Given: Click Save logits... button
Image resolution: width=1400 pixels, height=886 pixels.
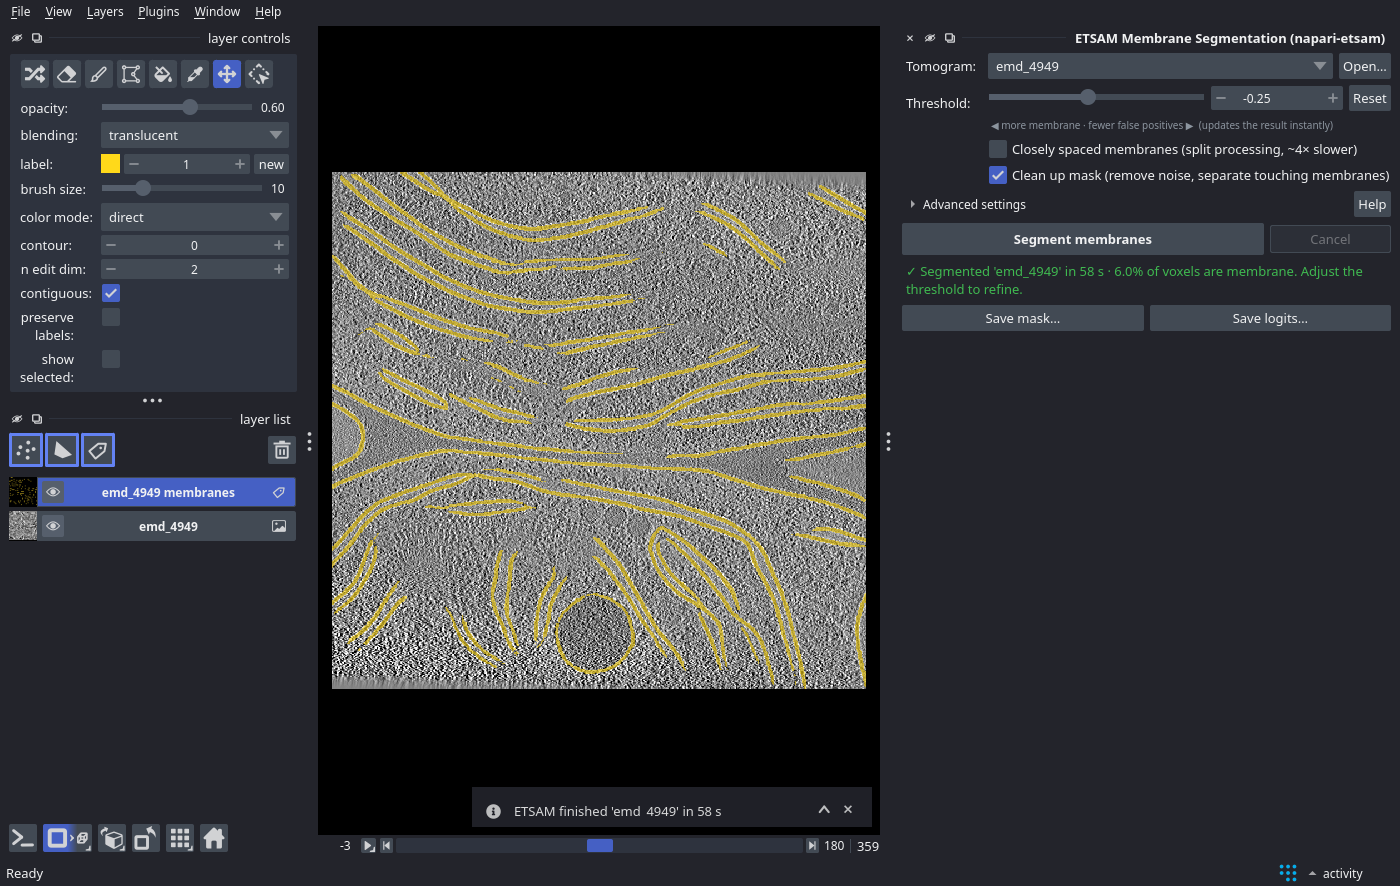Looking at the screenshot, I should point(1270,318).
